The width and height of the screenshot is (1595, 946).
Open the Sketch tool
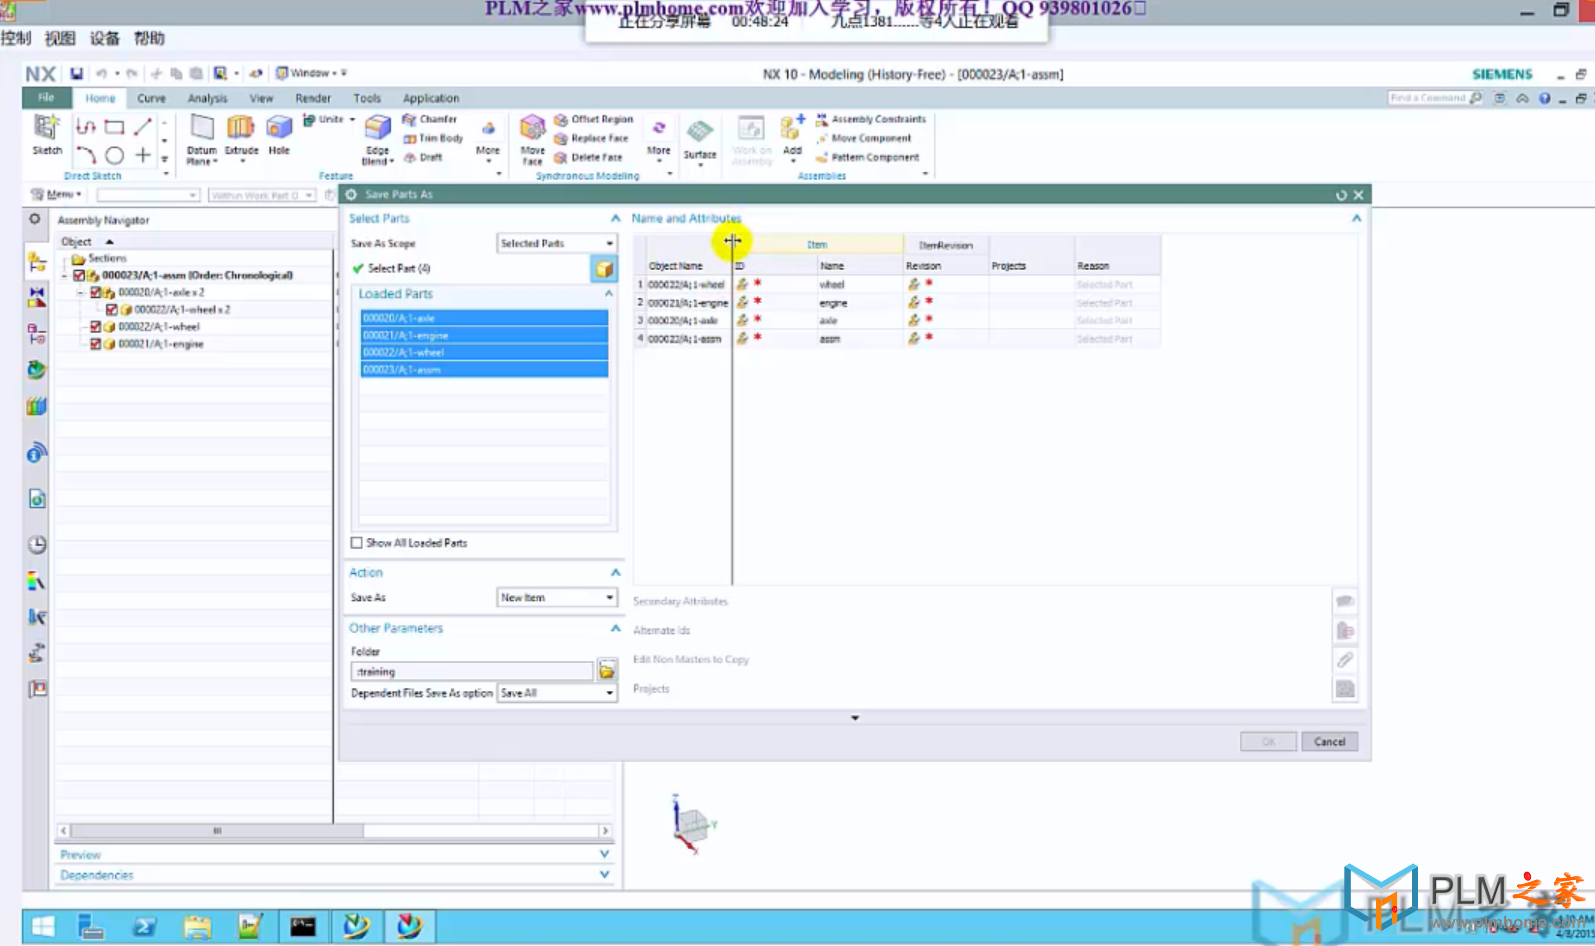coord(46,134)
